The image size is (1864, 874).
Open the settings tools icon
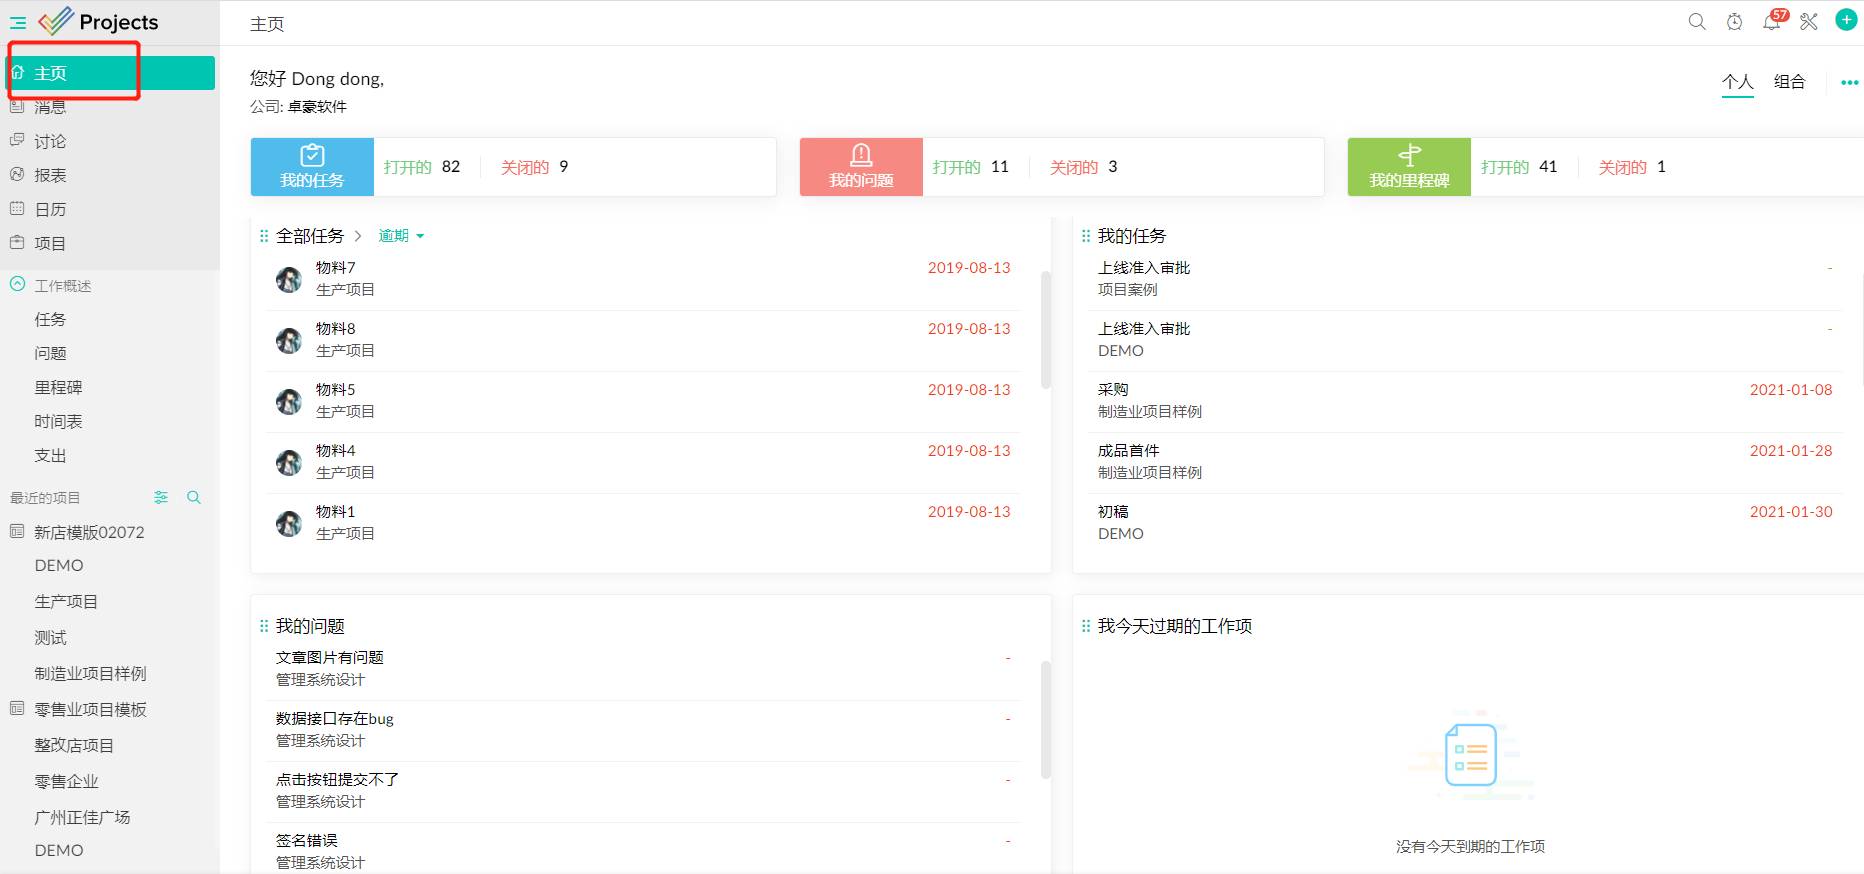[1809, 22]
